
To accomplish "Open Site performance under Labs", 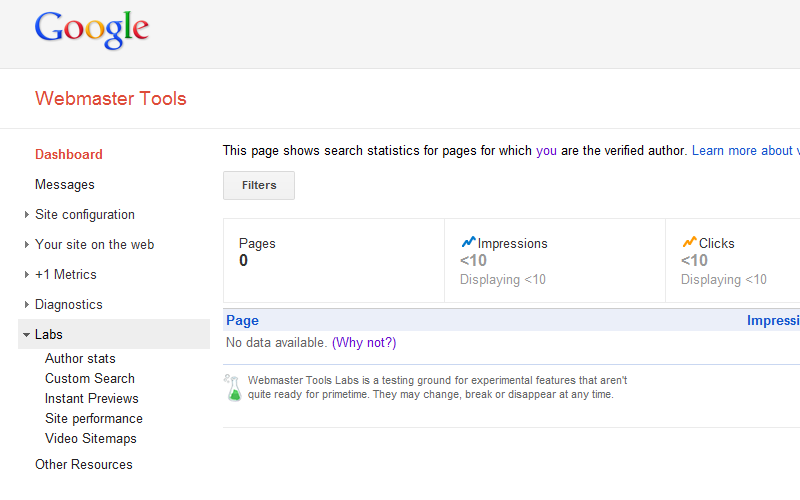I will [94, 419].
